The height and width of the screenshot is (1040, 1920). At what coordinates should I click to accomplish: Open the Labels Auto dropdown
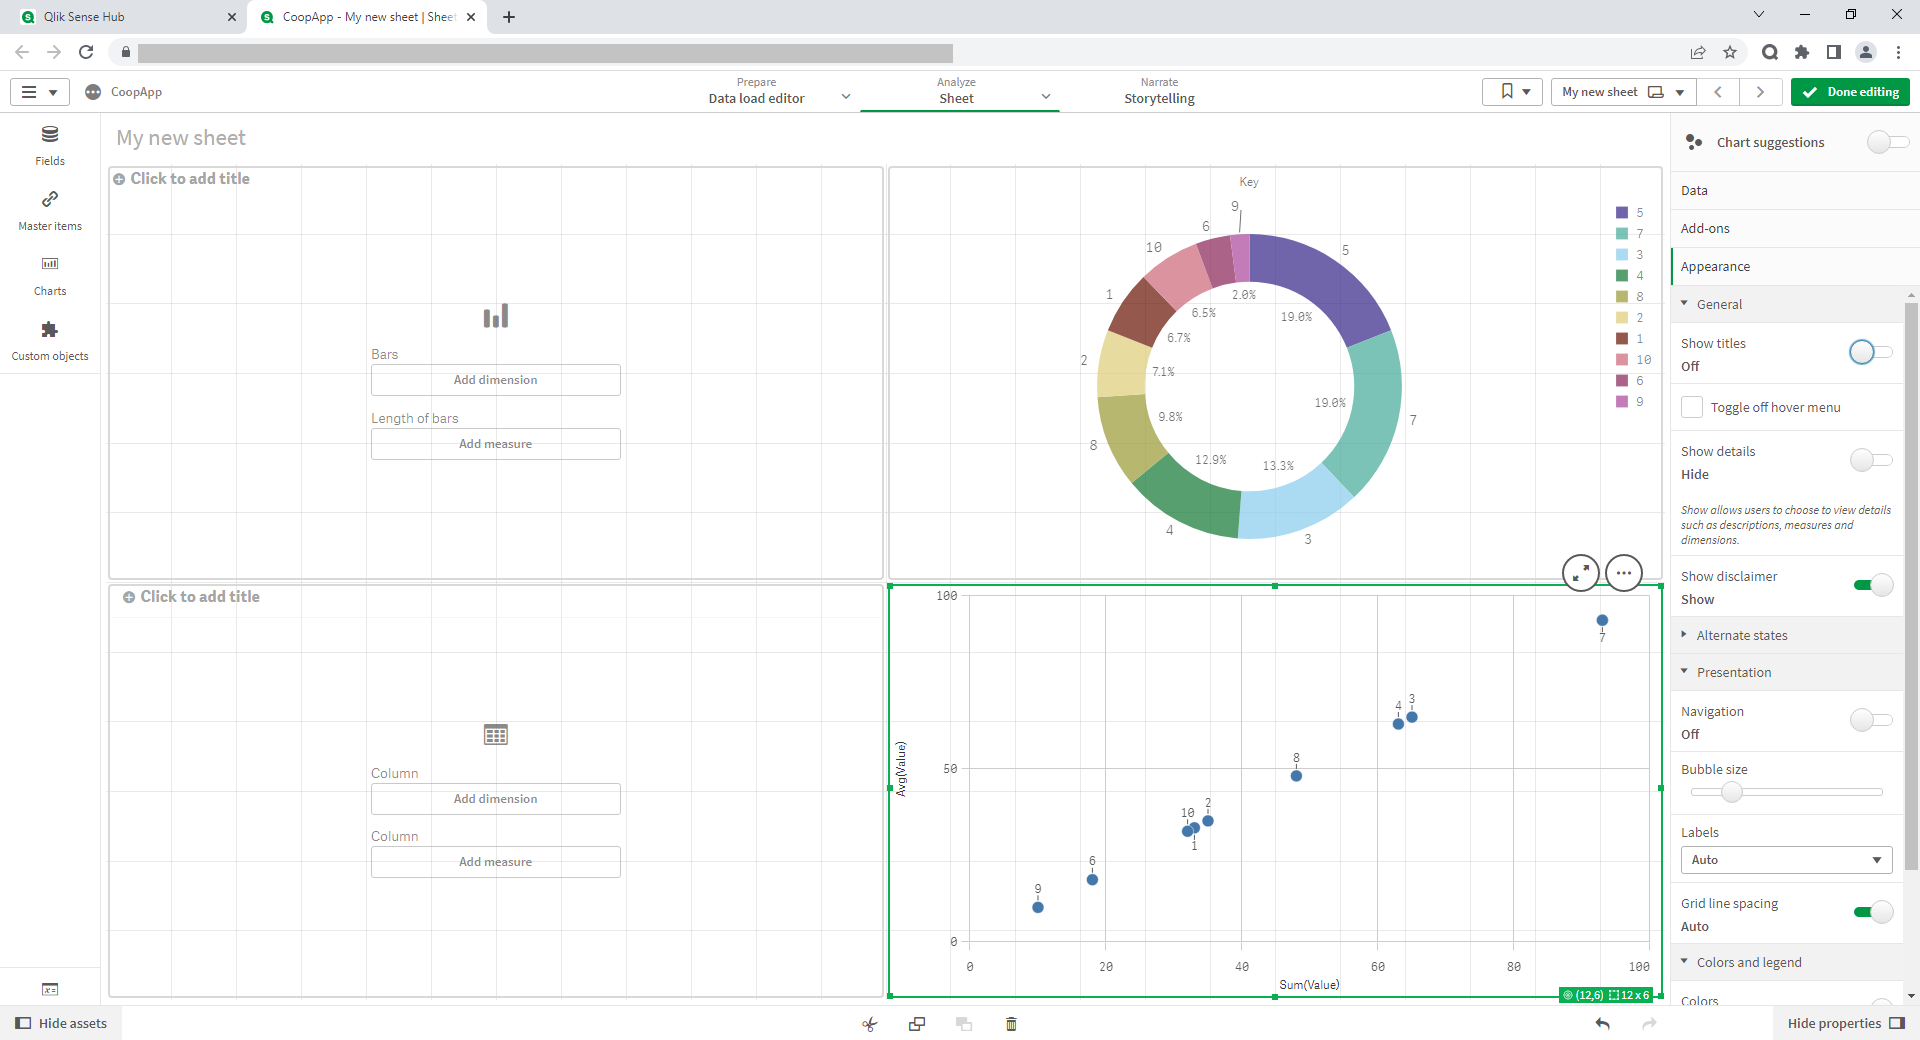[x=1786, y=860]
